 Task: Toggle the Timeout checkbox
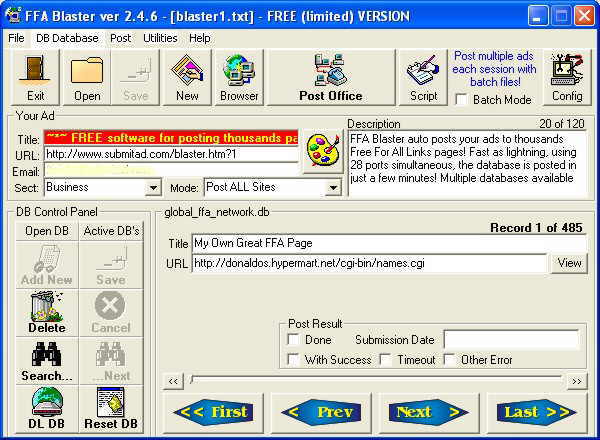385,359
